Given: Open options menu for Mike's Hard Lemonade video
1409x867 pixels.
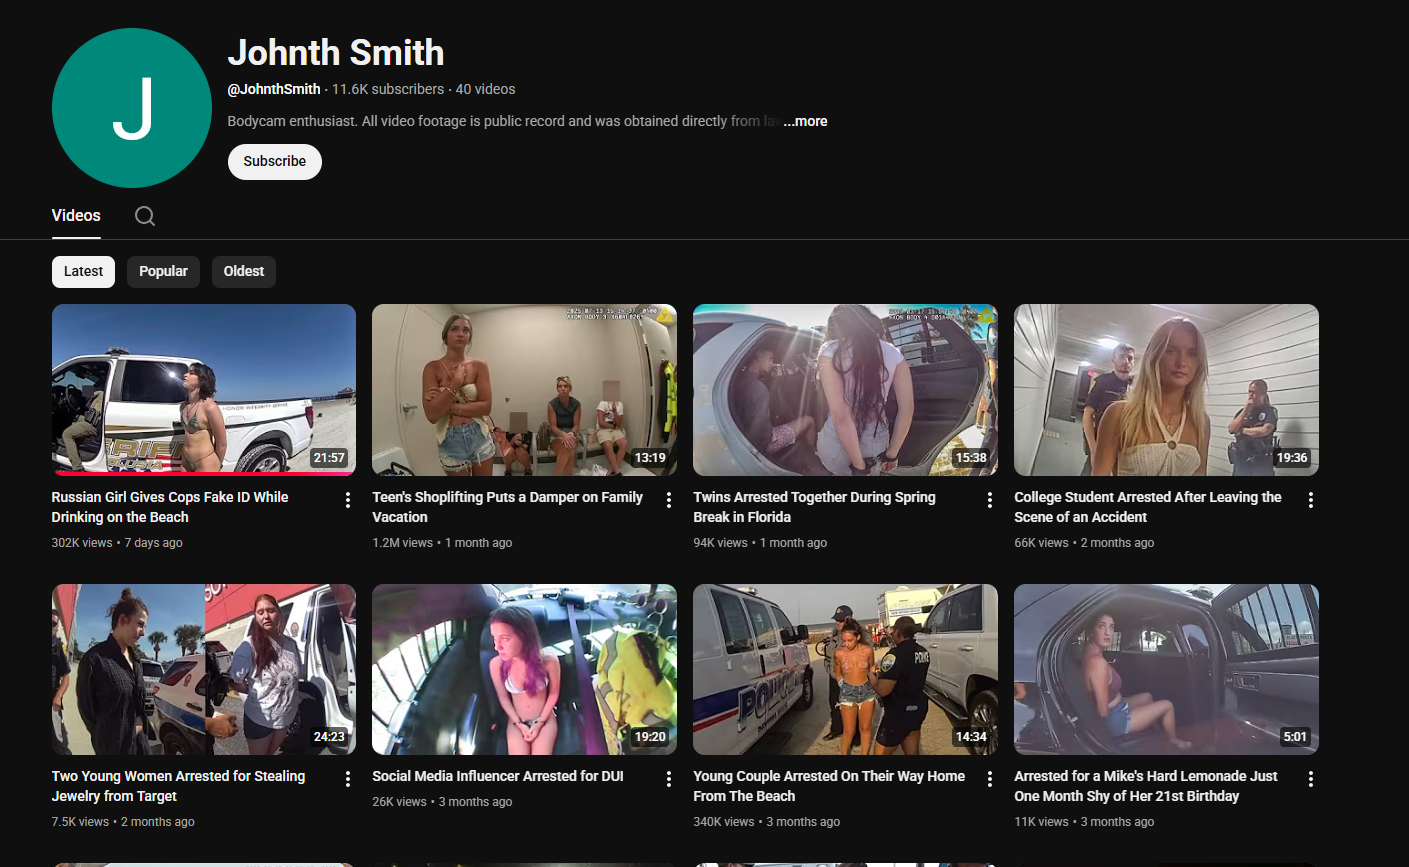Looking at the screenshot, I should coord(1311,779).
